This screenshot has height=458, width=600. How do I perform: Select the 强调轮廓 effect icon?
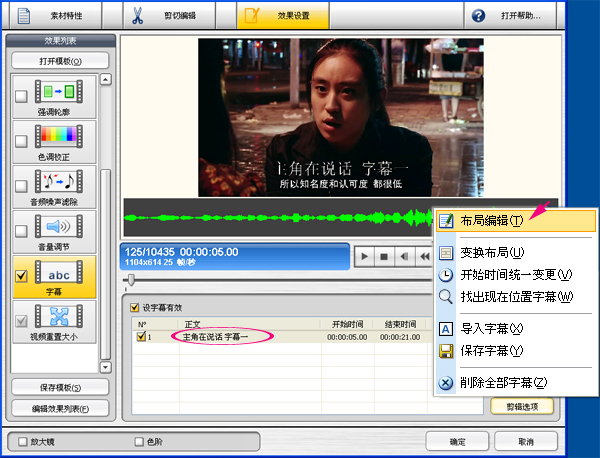59,91
